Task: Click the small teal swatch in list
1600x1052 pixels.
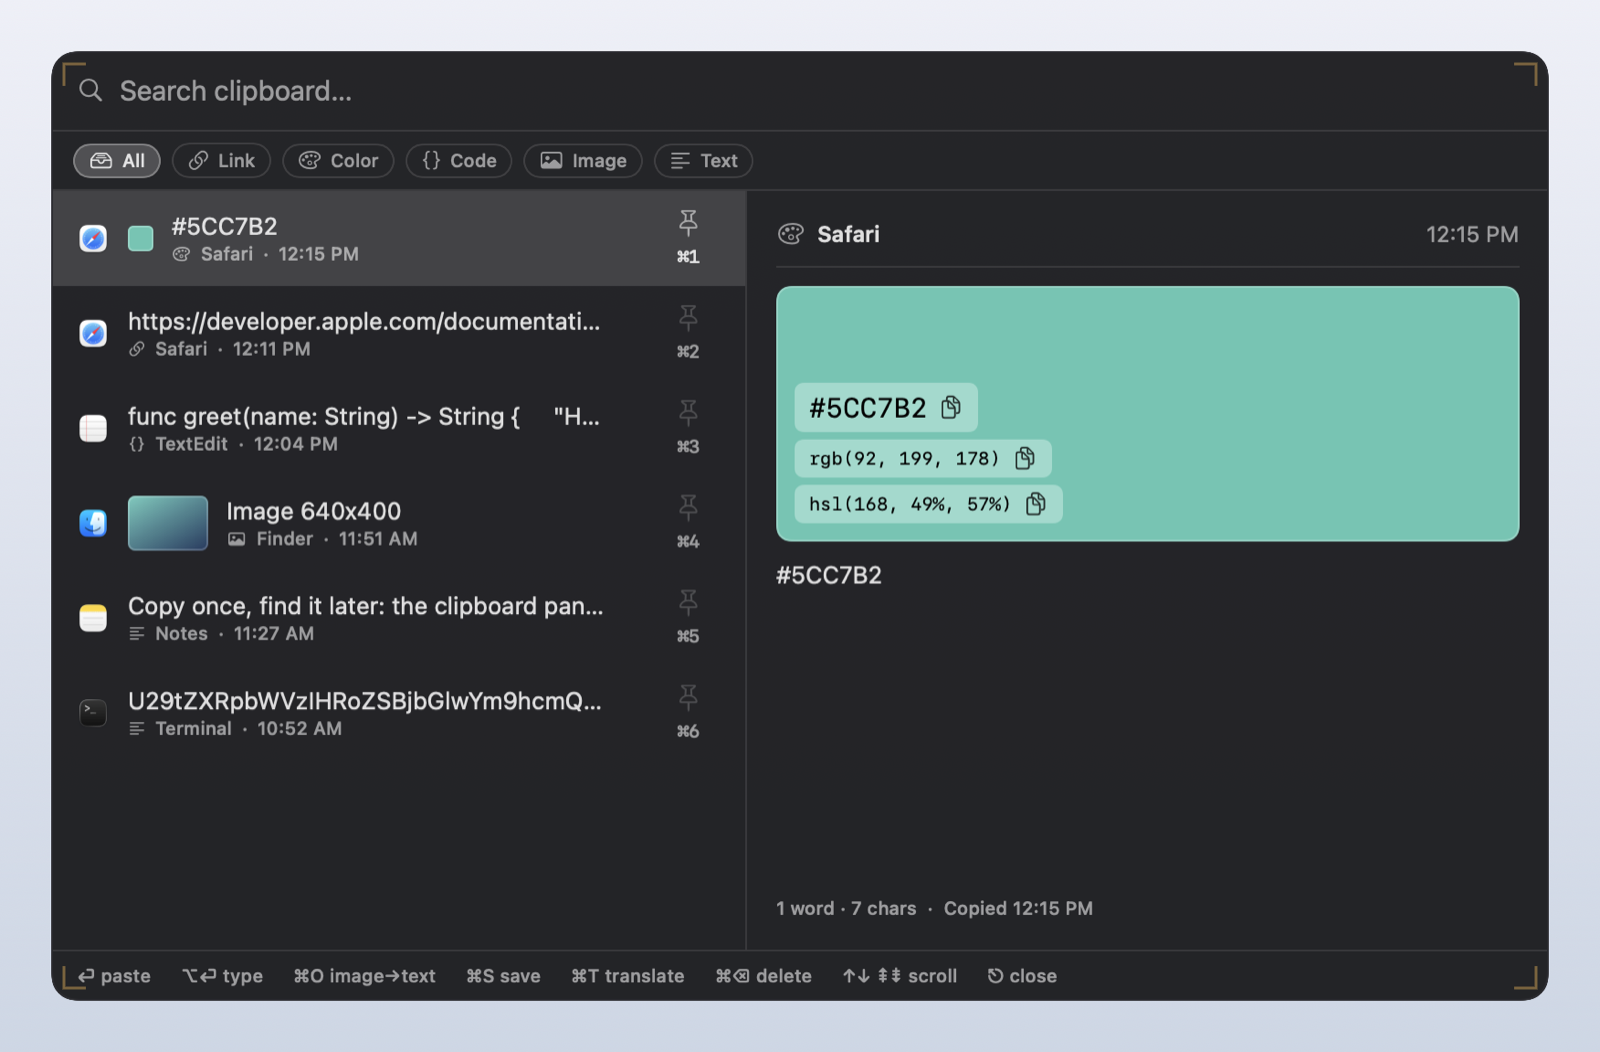Action: pos(141,239)
